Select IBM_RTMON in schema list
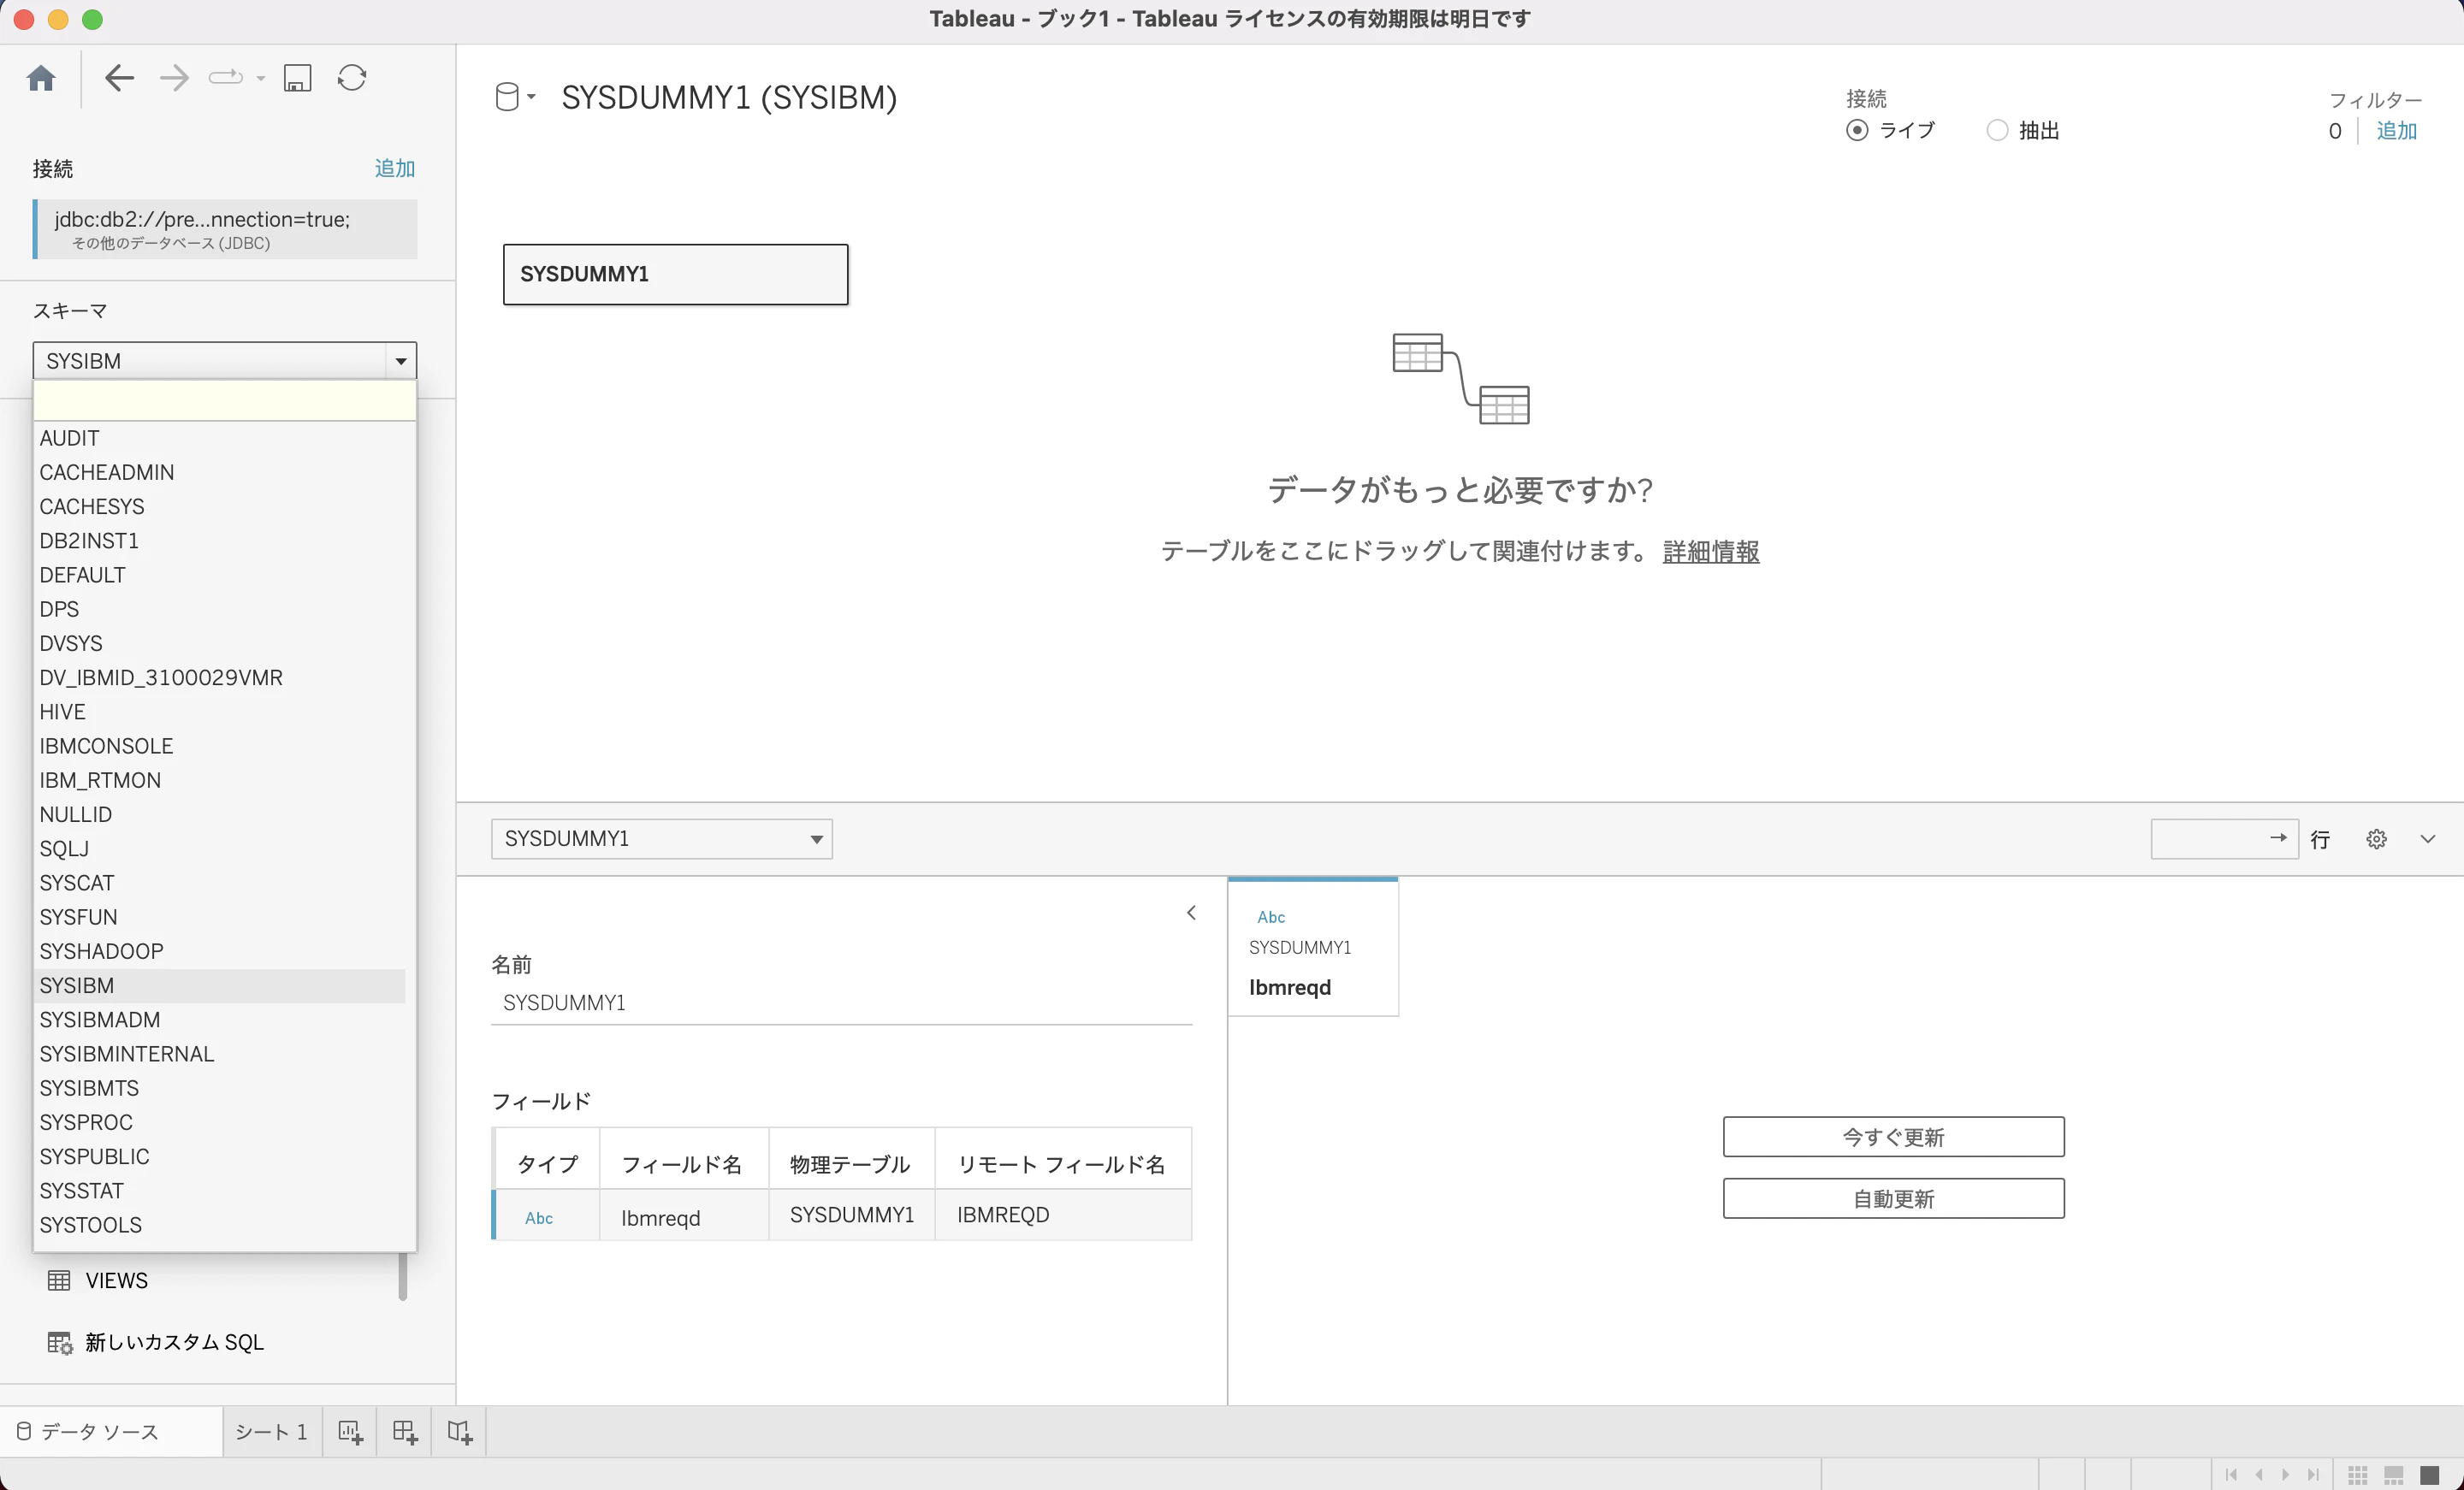Viewport: 2464px width, 1490px height. coord(222,780)
